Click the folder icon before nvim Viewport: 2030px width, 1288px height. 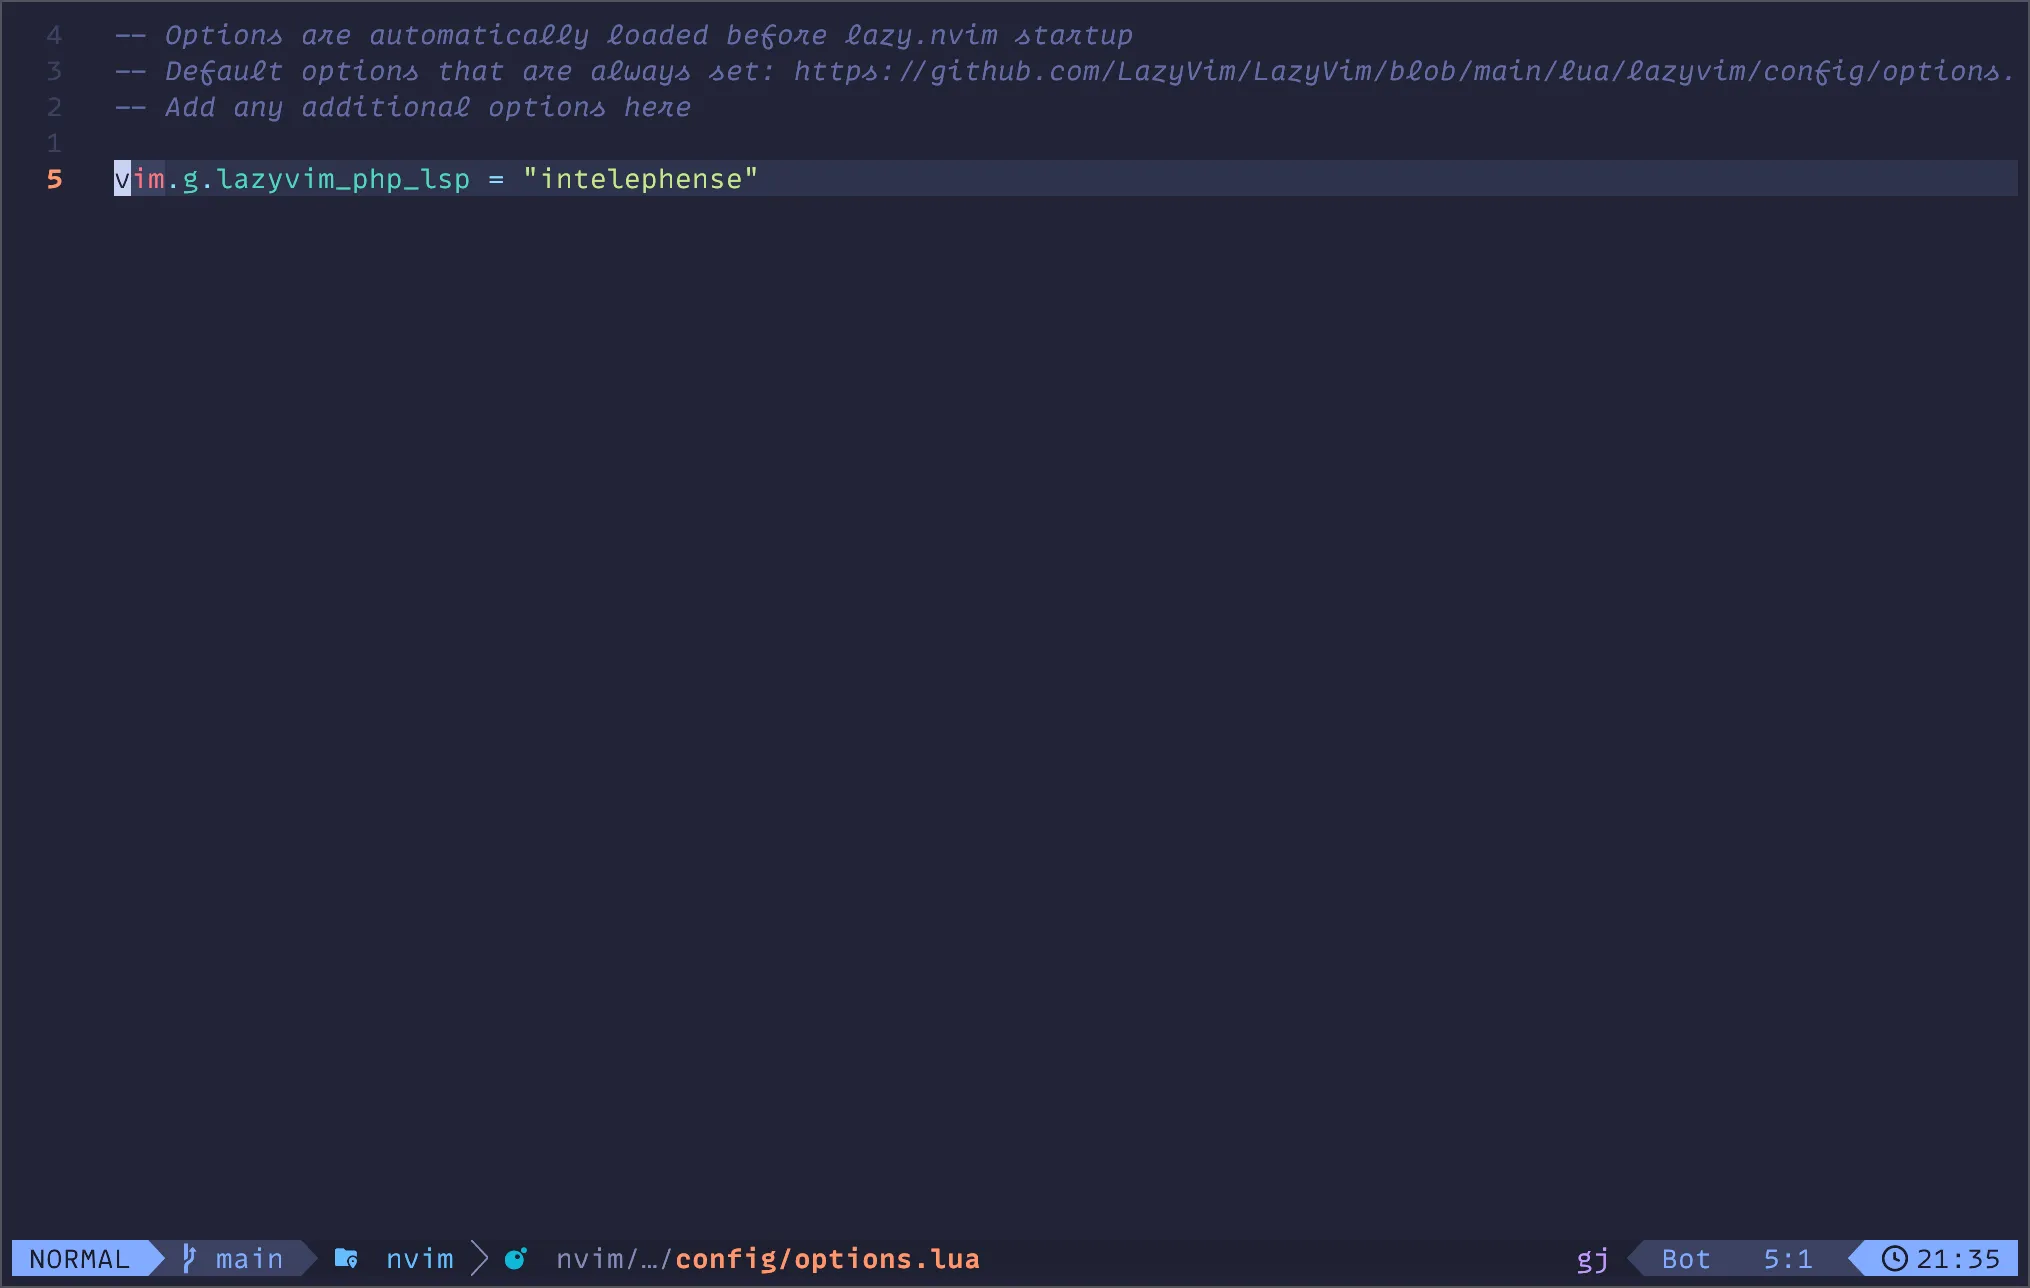(x=346, y=1258)
